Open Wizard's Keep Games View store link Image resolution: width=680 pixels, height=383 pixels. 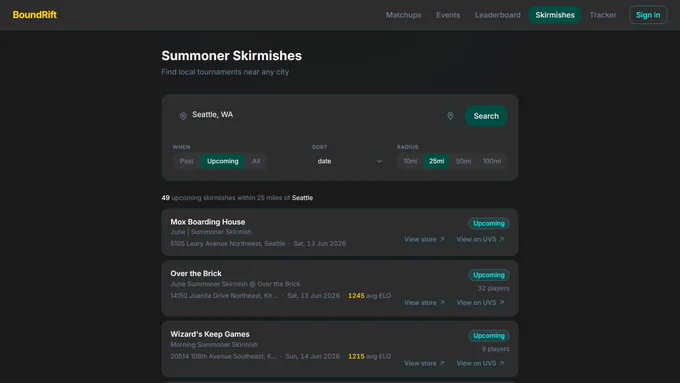tap(424, 363)
